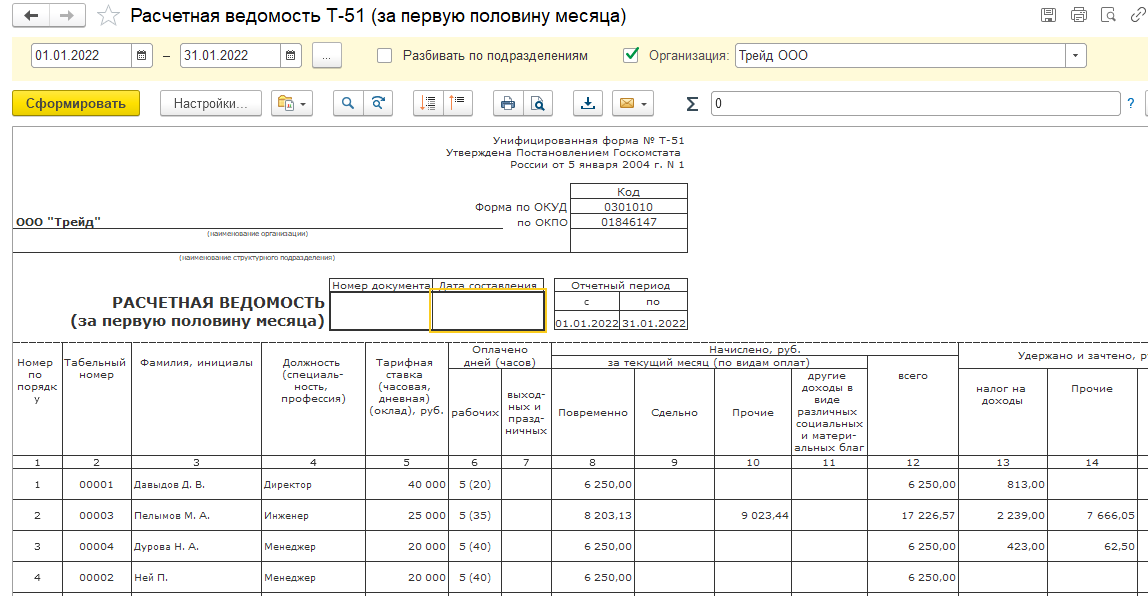The image size is (1148, 596).
Task: Select the 'Дата составления' empty cell
Action: [488, 311]
